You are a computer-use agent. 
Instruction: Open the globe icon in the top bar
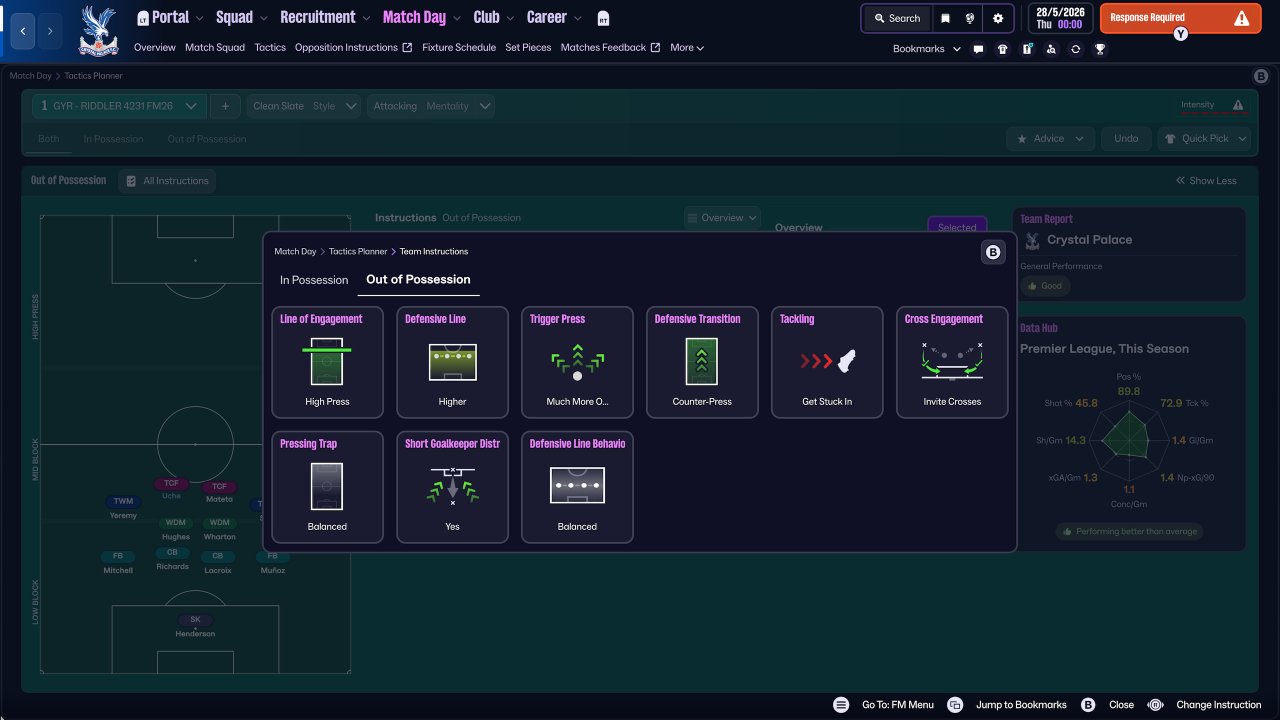click(x=970, y=18)
